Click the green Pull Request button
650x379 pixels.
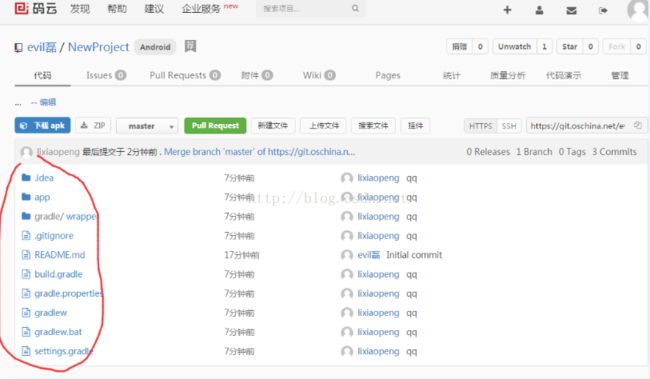point(215,126)
